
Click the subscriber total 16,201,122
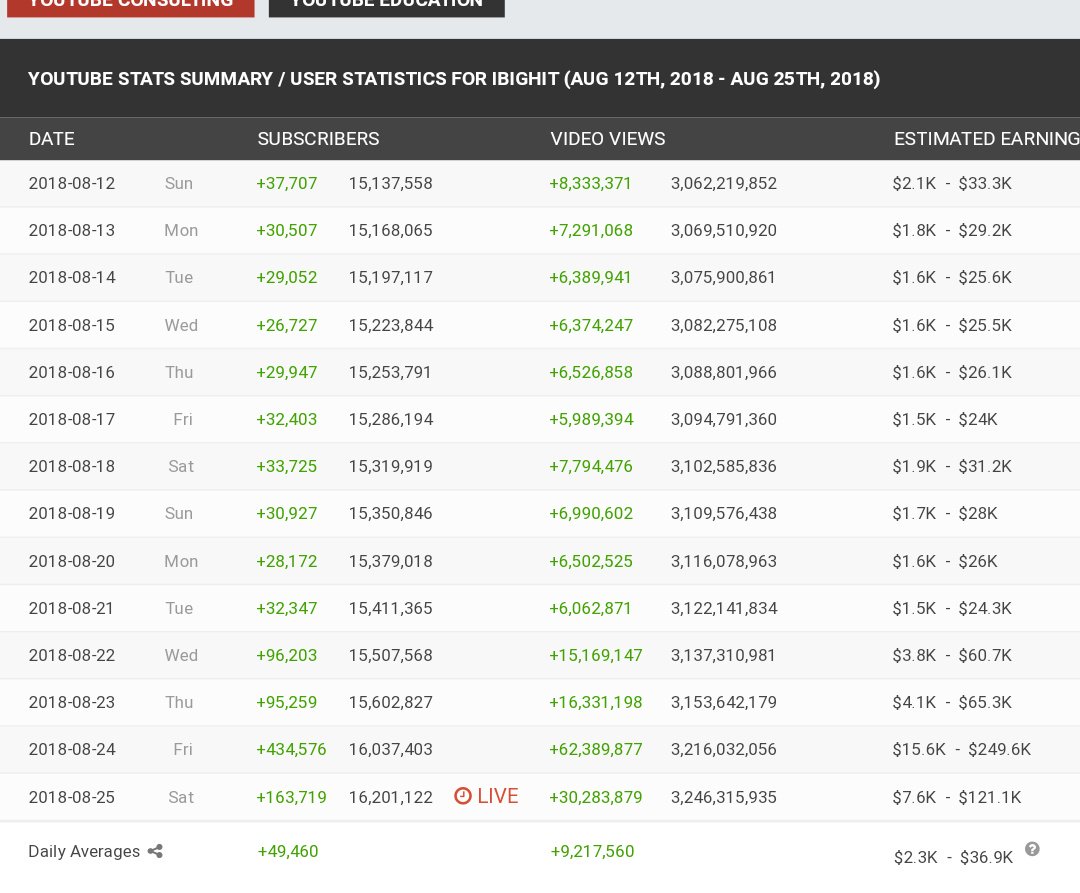[391, 797]
